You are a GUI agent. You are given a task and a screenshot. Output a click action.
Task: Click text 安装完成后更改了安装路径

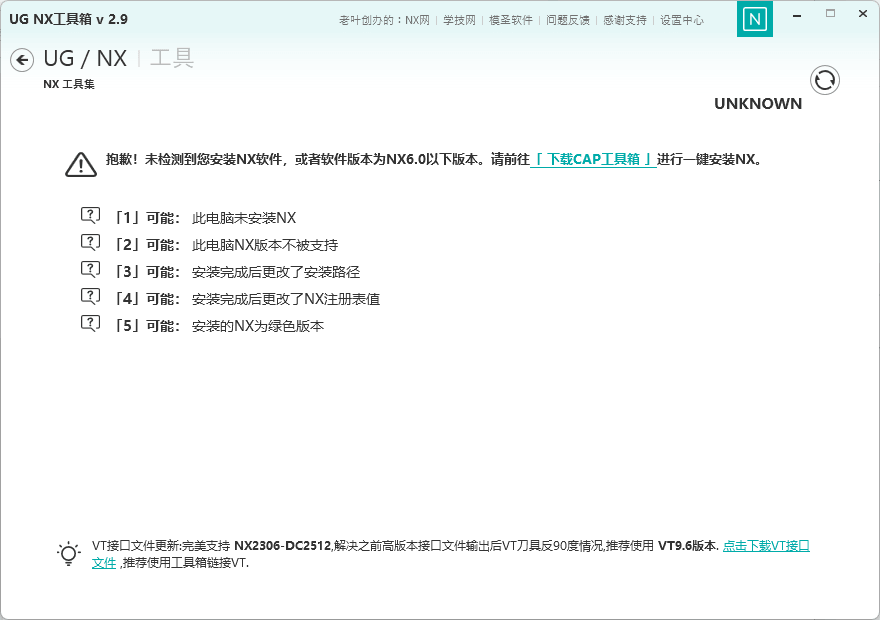click(x=276, y=272)
